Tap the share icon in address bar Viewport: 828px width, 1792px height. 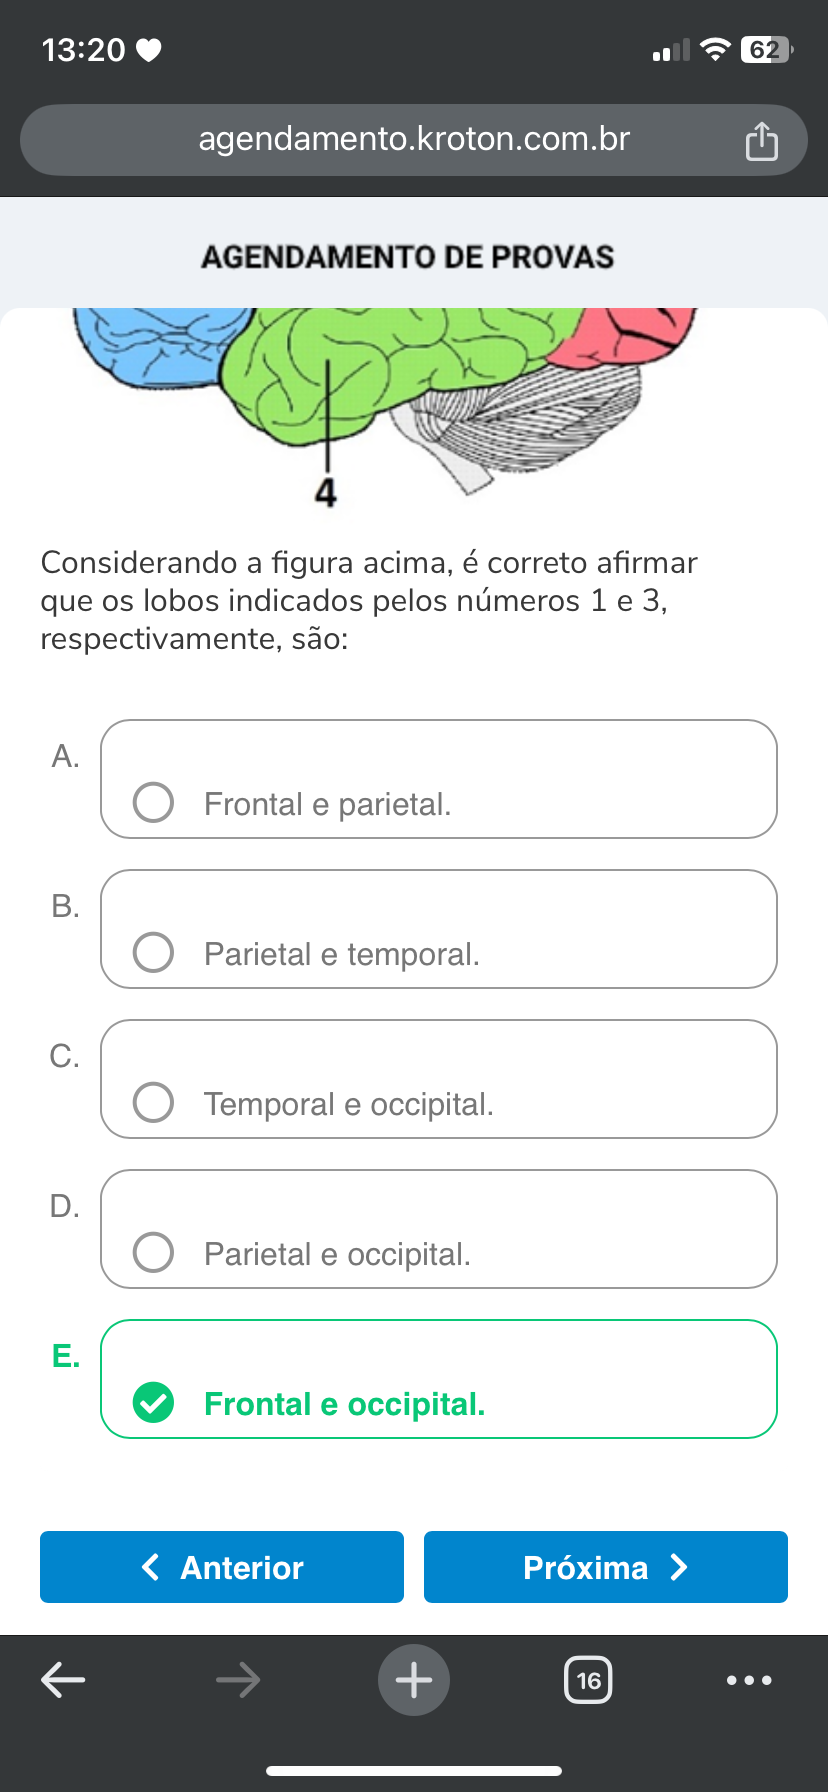click(x=761, y=141)
